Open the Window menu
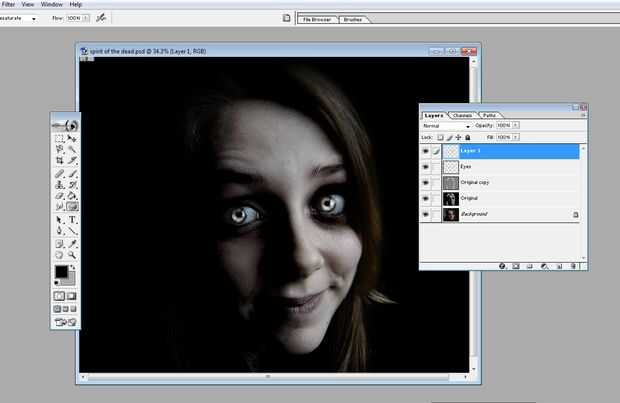 click(52, 4)
